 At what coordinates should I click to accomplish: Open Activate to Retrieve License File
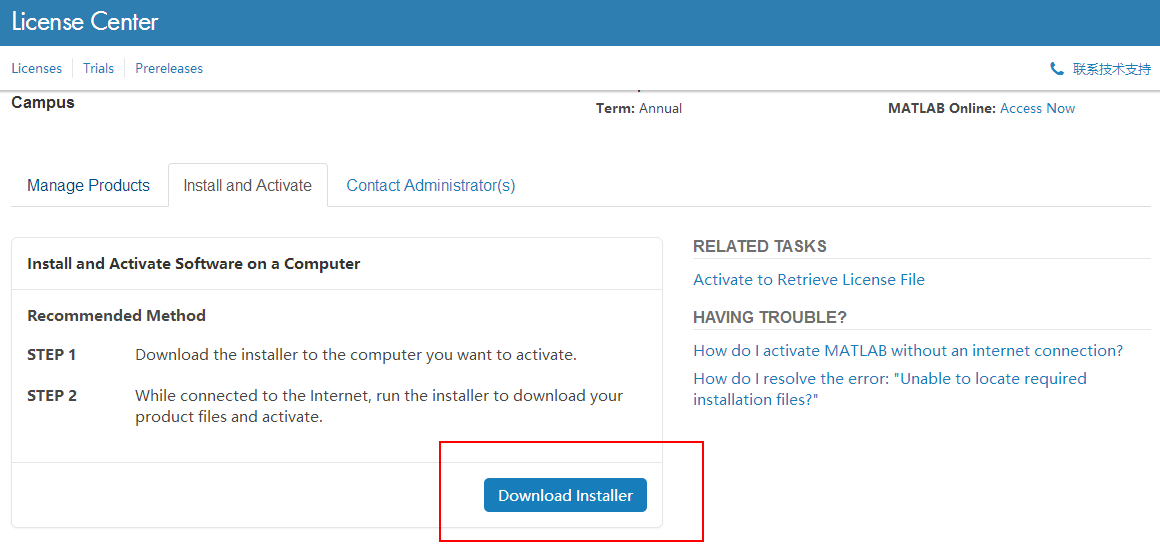809,280
